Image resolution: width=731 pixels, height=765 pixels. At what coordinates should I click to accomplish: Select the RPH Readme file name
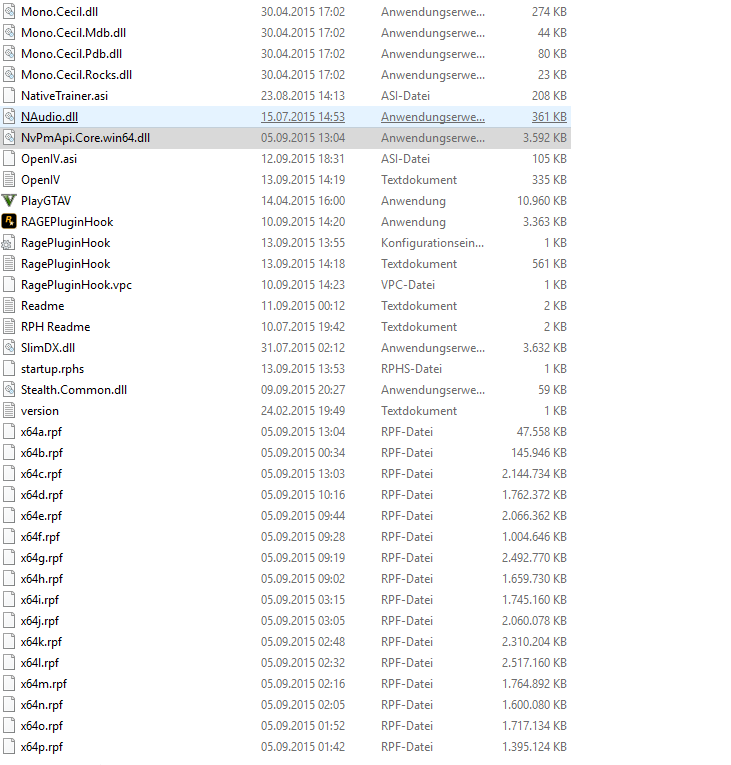[x=56, y=326]
